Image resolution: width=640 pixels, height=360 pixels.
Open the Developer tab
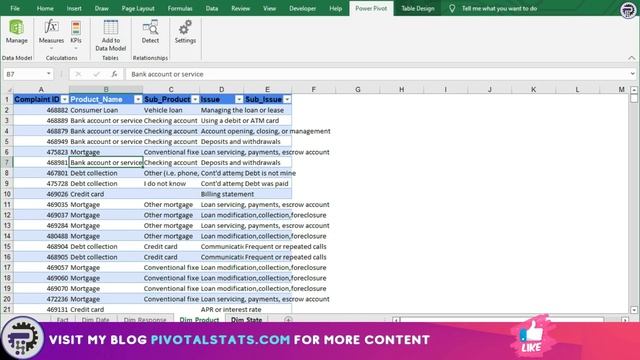pos(302,8)
